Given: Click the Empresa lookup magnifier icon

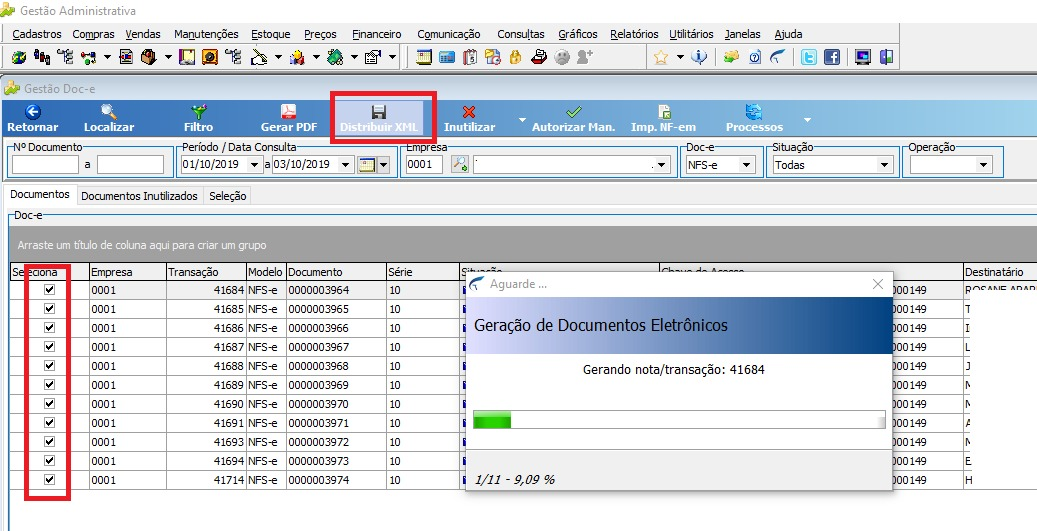Looking at the screenshot, I should pos(460,165).
